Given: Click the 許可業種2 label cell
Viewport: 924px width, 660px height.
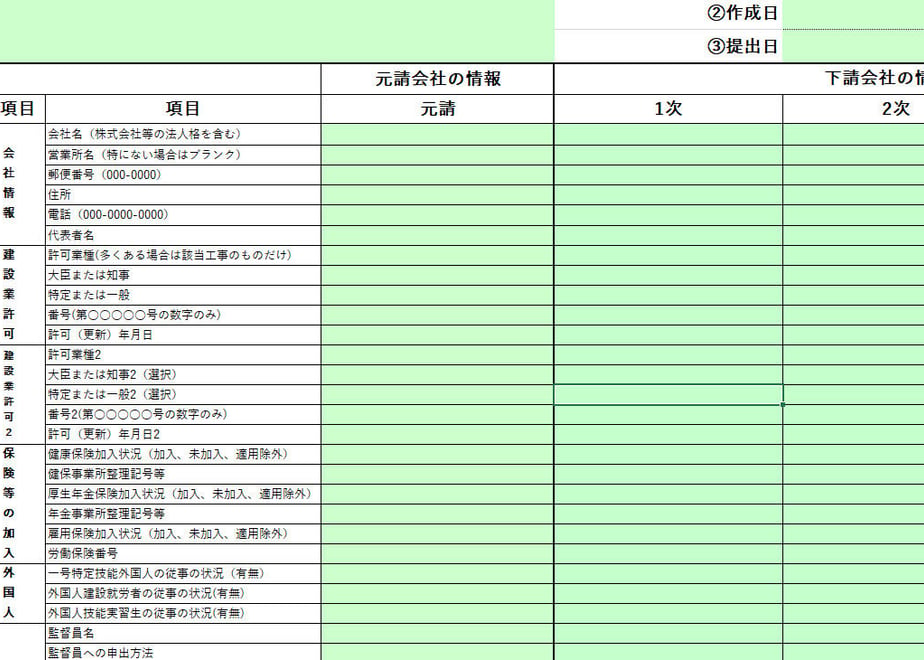Looking at the screenshot, I should click(x=183, y=355).
